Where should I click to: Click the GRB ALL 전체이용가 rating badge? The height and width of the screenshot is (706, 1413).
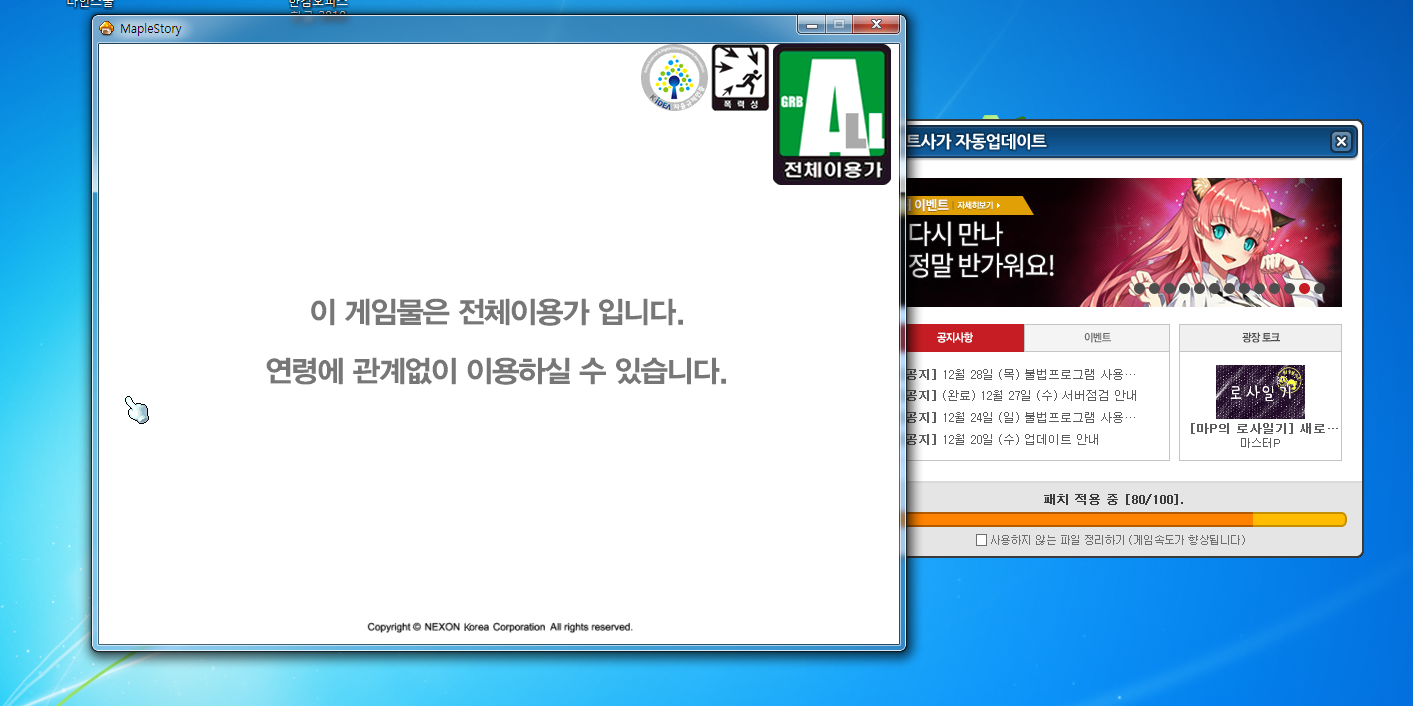tap(832, 114)
